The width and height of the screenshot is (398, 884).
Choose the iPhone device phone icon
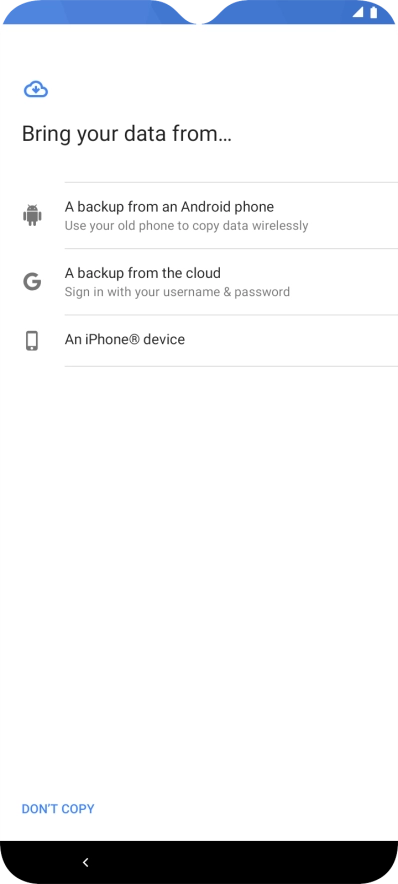(32, 341)
